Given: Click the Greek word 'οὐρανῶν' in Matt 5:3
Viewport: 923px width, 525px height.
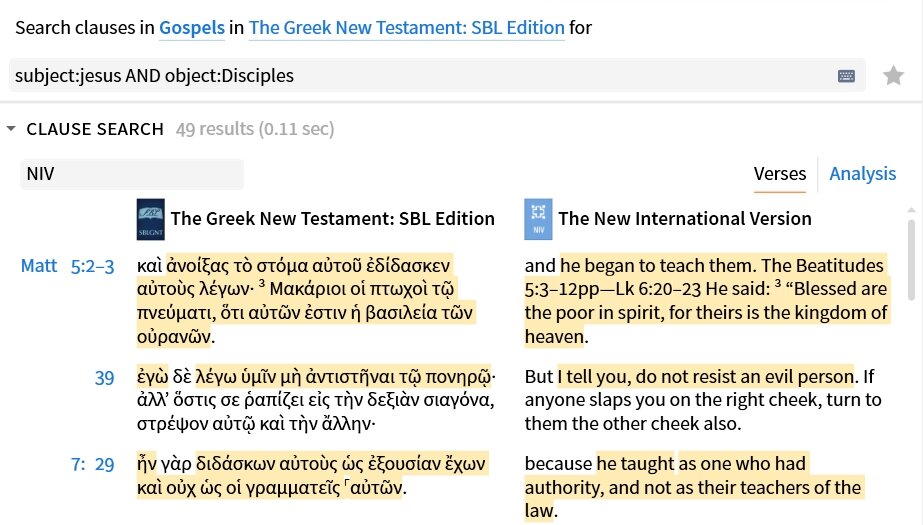Looking at the screenshot, I should coord(174,337).
